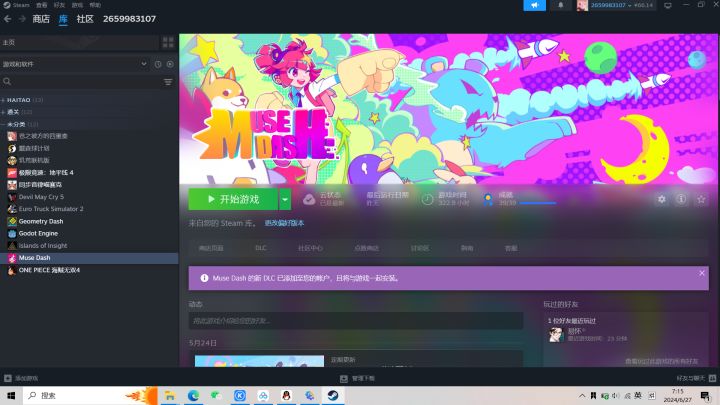Open File Explorer on the taskbar
The image size is (720, 405).
[170, 395]
